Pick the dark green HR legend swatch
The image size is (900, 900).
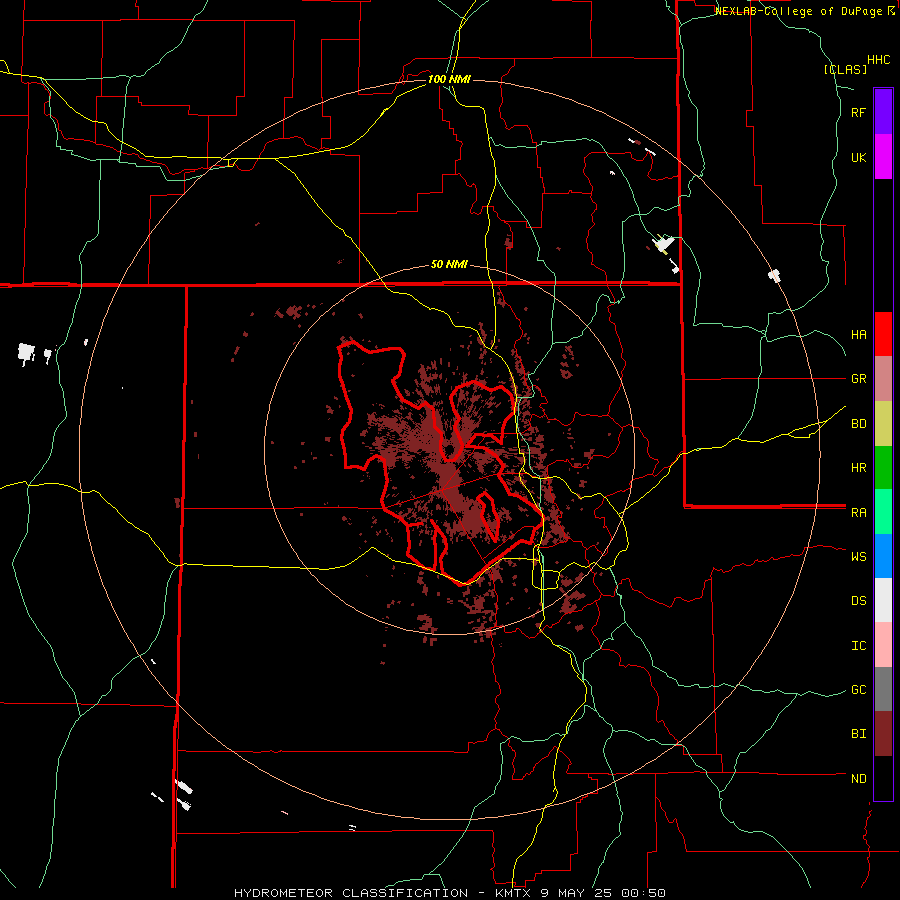[883, 467]
